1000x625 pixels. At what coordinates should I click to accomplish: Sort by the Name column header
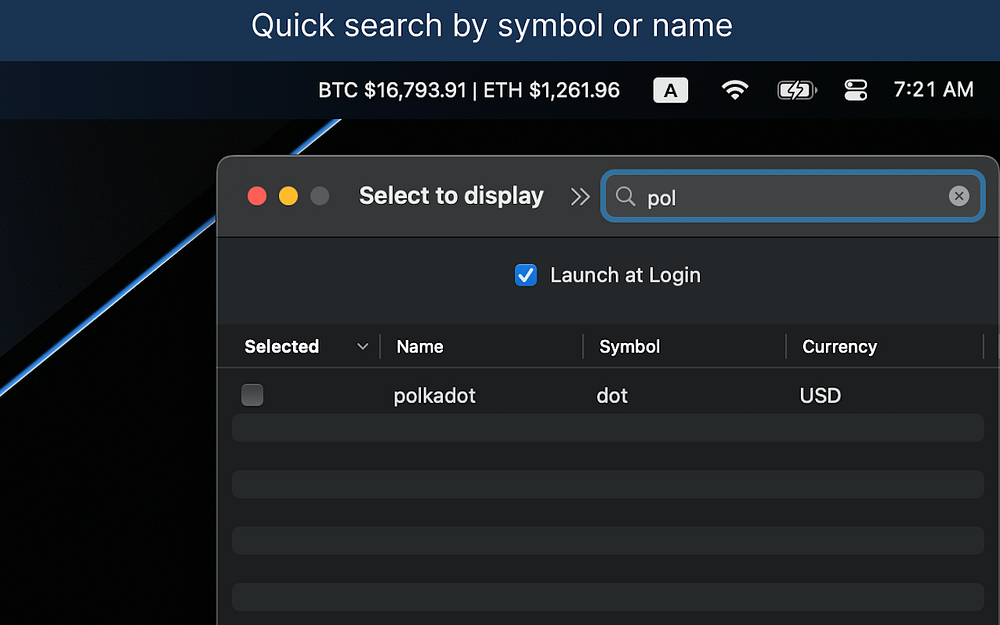coord(420,347)
